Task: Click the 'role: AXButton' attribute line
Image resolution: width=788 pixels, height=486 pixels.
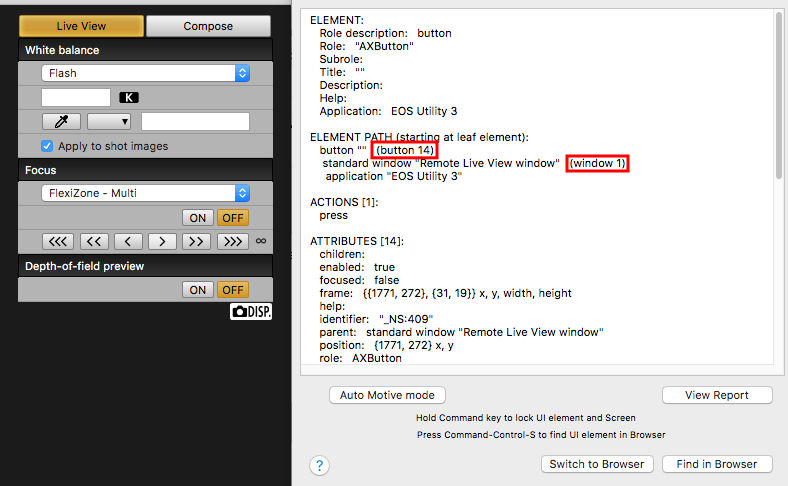Action: pyautogui.click(x=361, y=358)
